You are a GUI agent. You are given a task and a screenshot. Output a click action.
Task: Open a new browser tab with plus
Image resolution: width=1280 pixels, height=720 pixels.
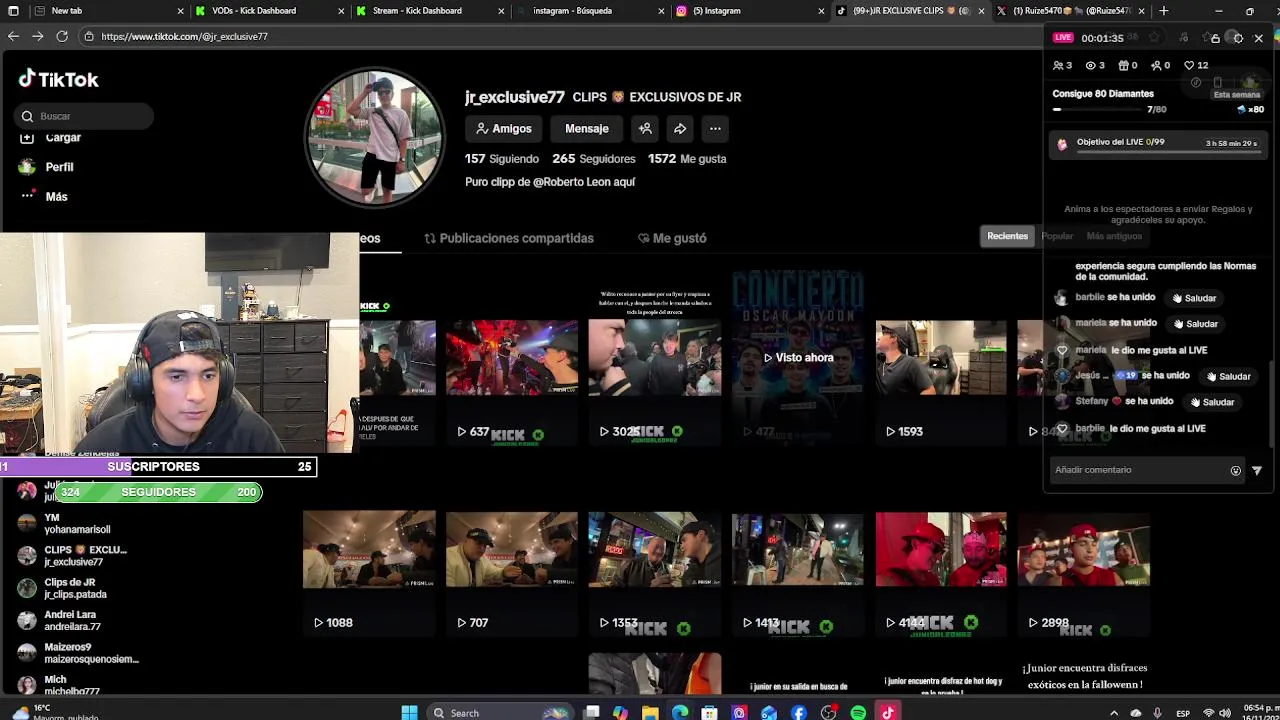[x=1163, y=11]
